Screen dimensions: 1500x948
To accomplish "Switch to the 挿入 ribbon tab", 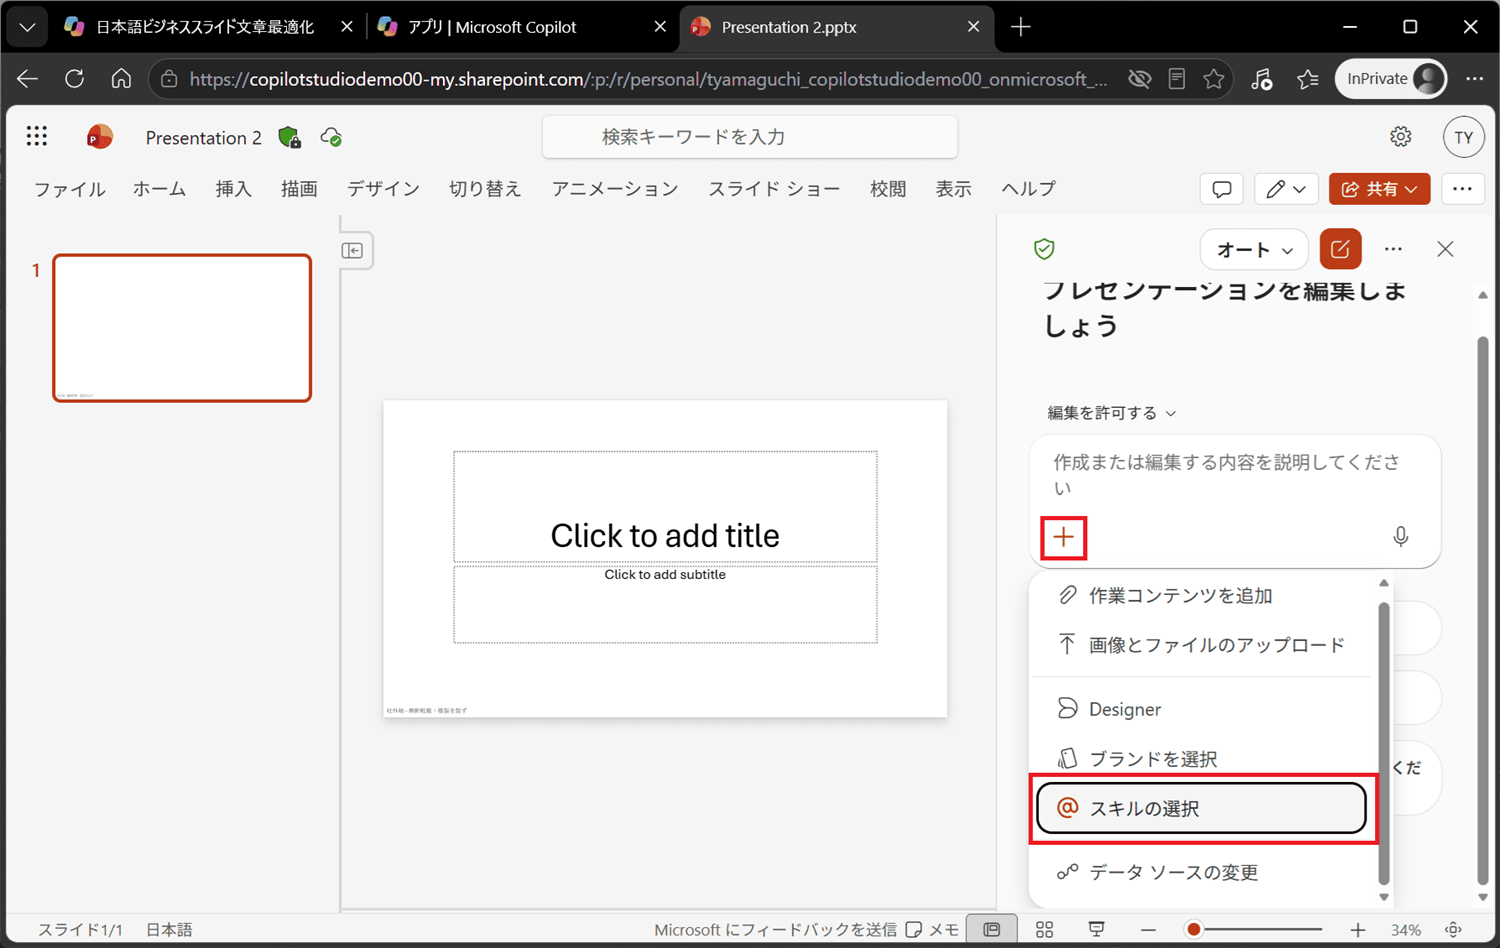I will tap(233, 189).
